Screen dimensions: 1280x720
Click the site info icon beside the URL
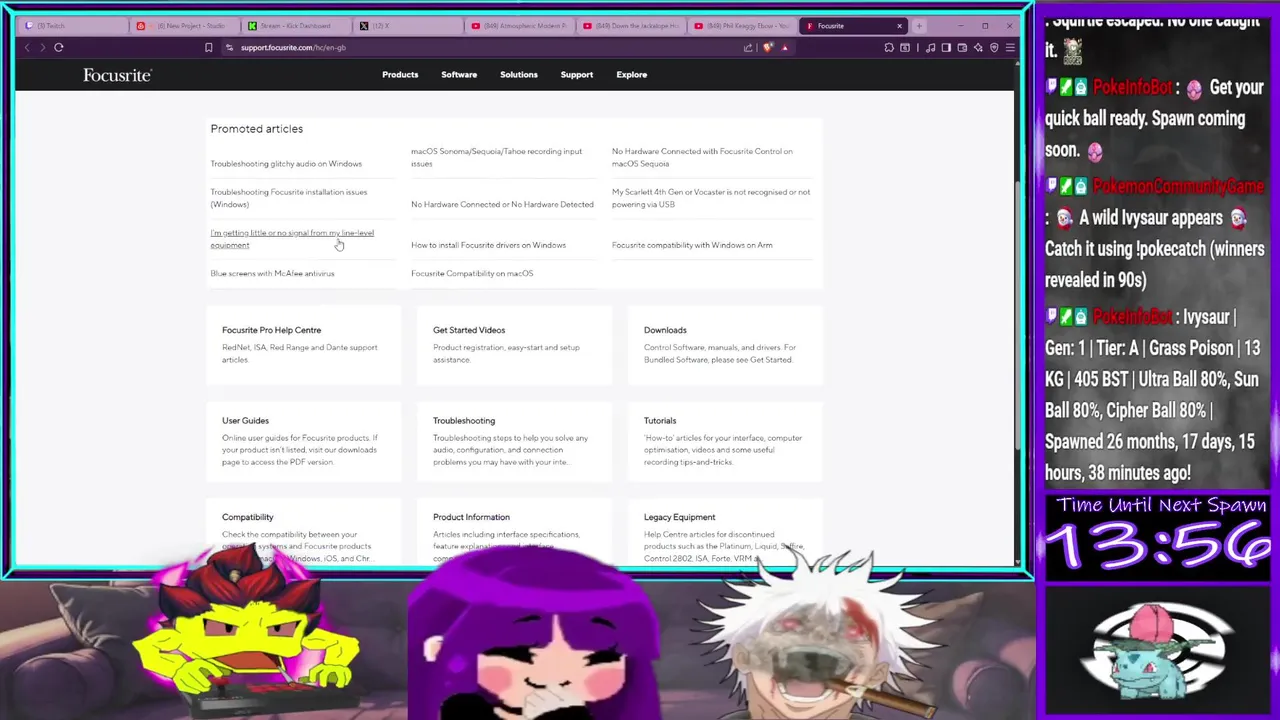tap(229, 47)
